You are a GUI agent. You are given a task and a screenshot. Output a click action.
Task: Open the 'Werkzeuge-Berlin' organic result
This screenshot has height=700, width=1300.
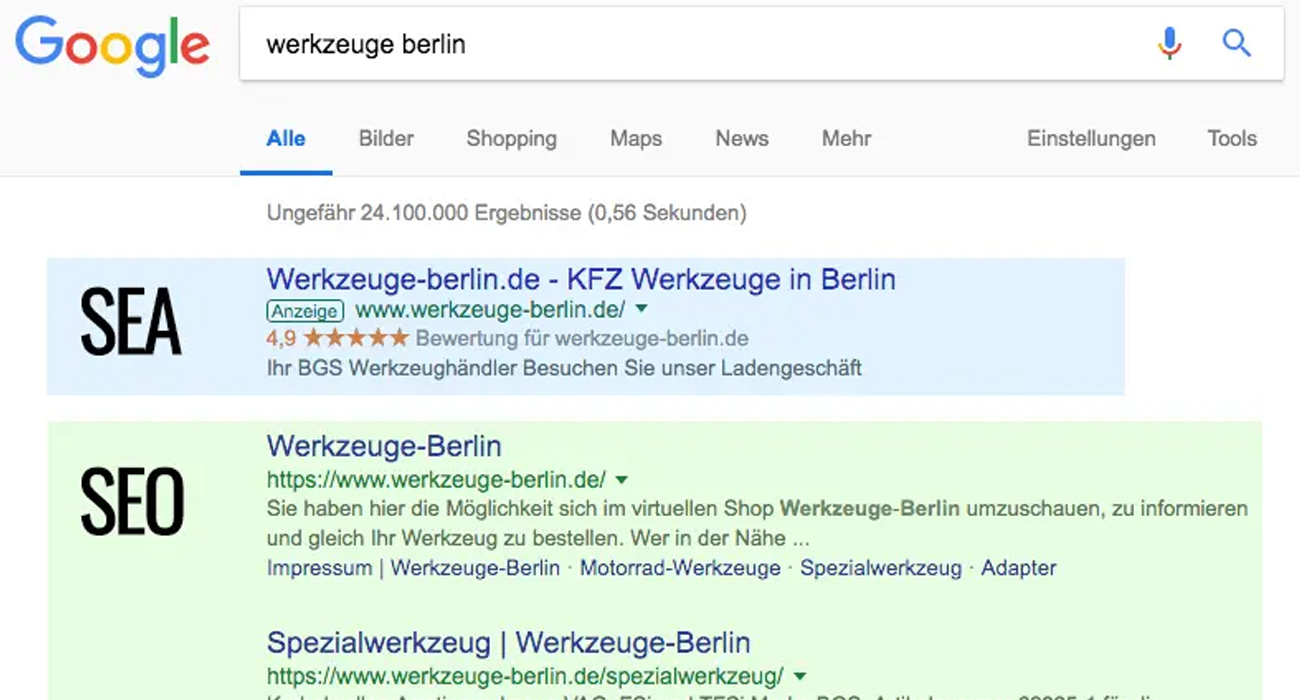[384, 446]
